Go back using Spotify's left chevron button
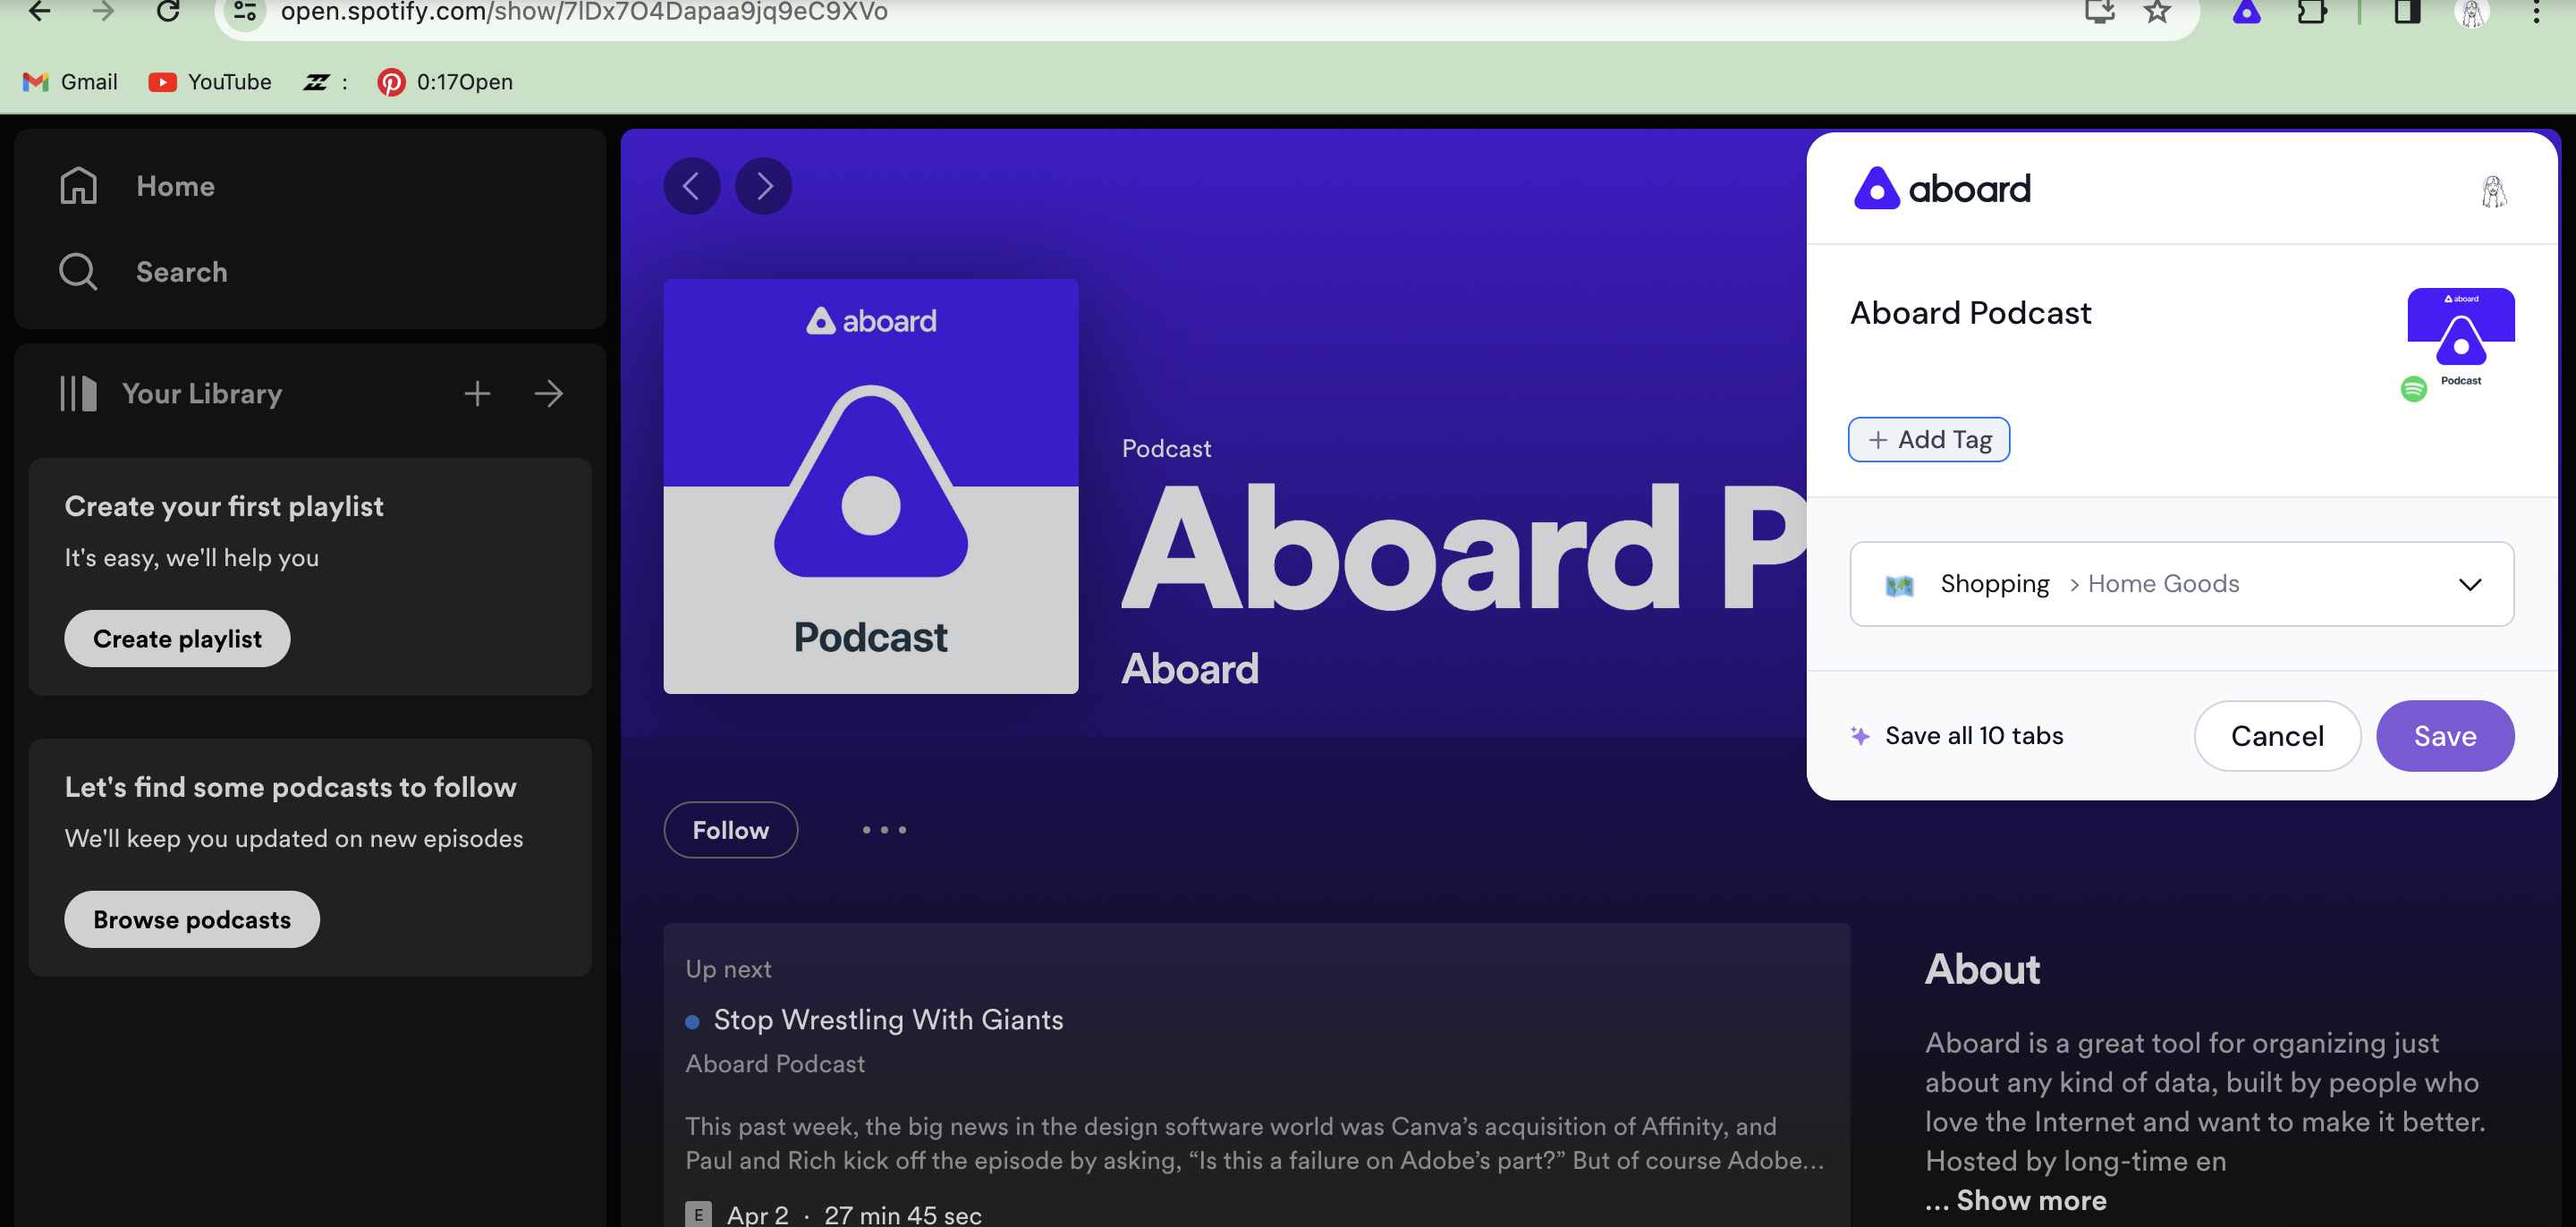Image resolution: width=2576 pixels, height=1227 pixels. (691, 186)
